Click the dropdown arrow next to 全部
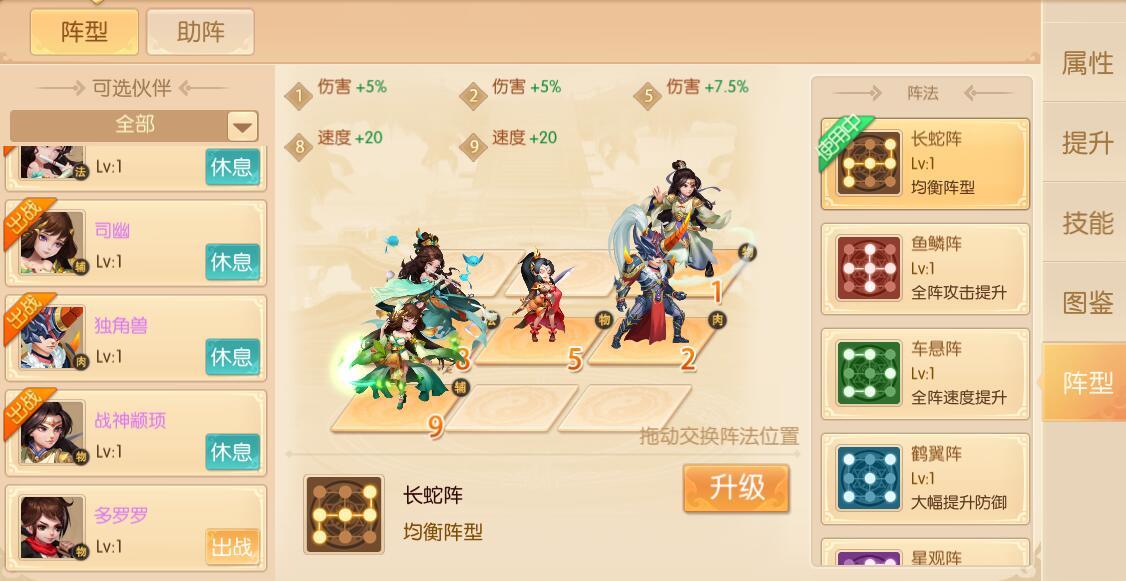Viewport: 1126px width, 581px height. point(243,126)
